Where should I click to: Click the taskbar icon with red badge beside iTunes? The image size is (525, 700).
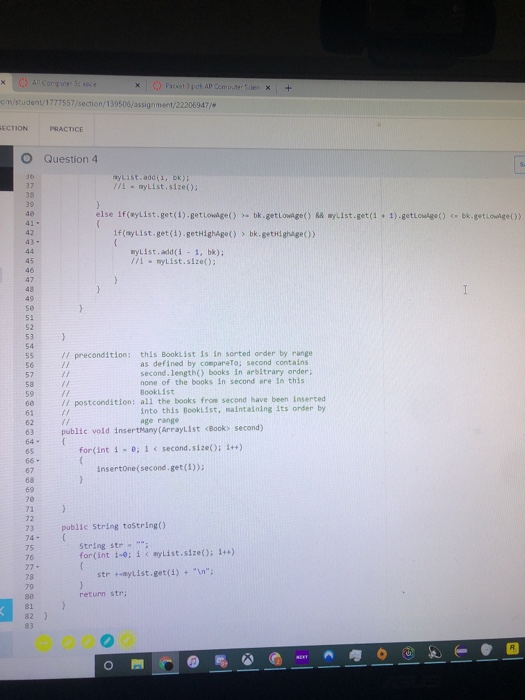221,661
